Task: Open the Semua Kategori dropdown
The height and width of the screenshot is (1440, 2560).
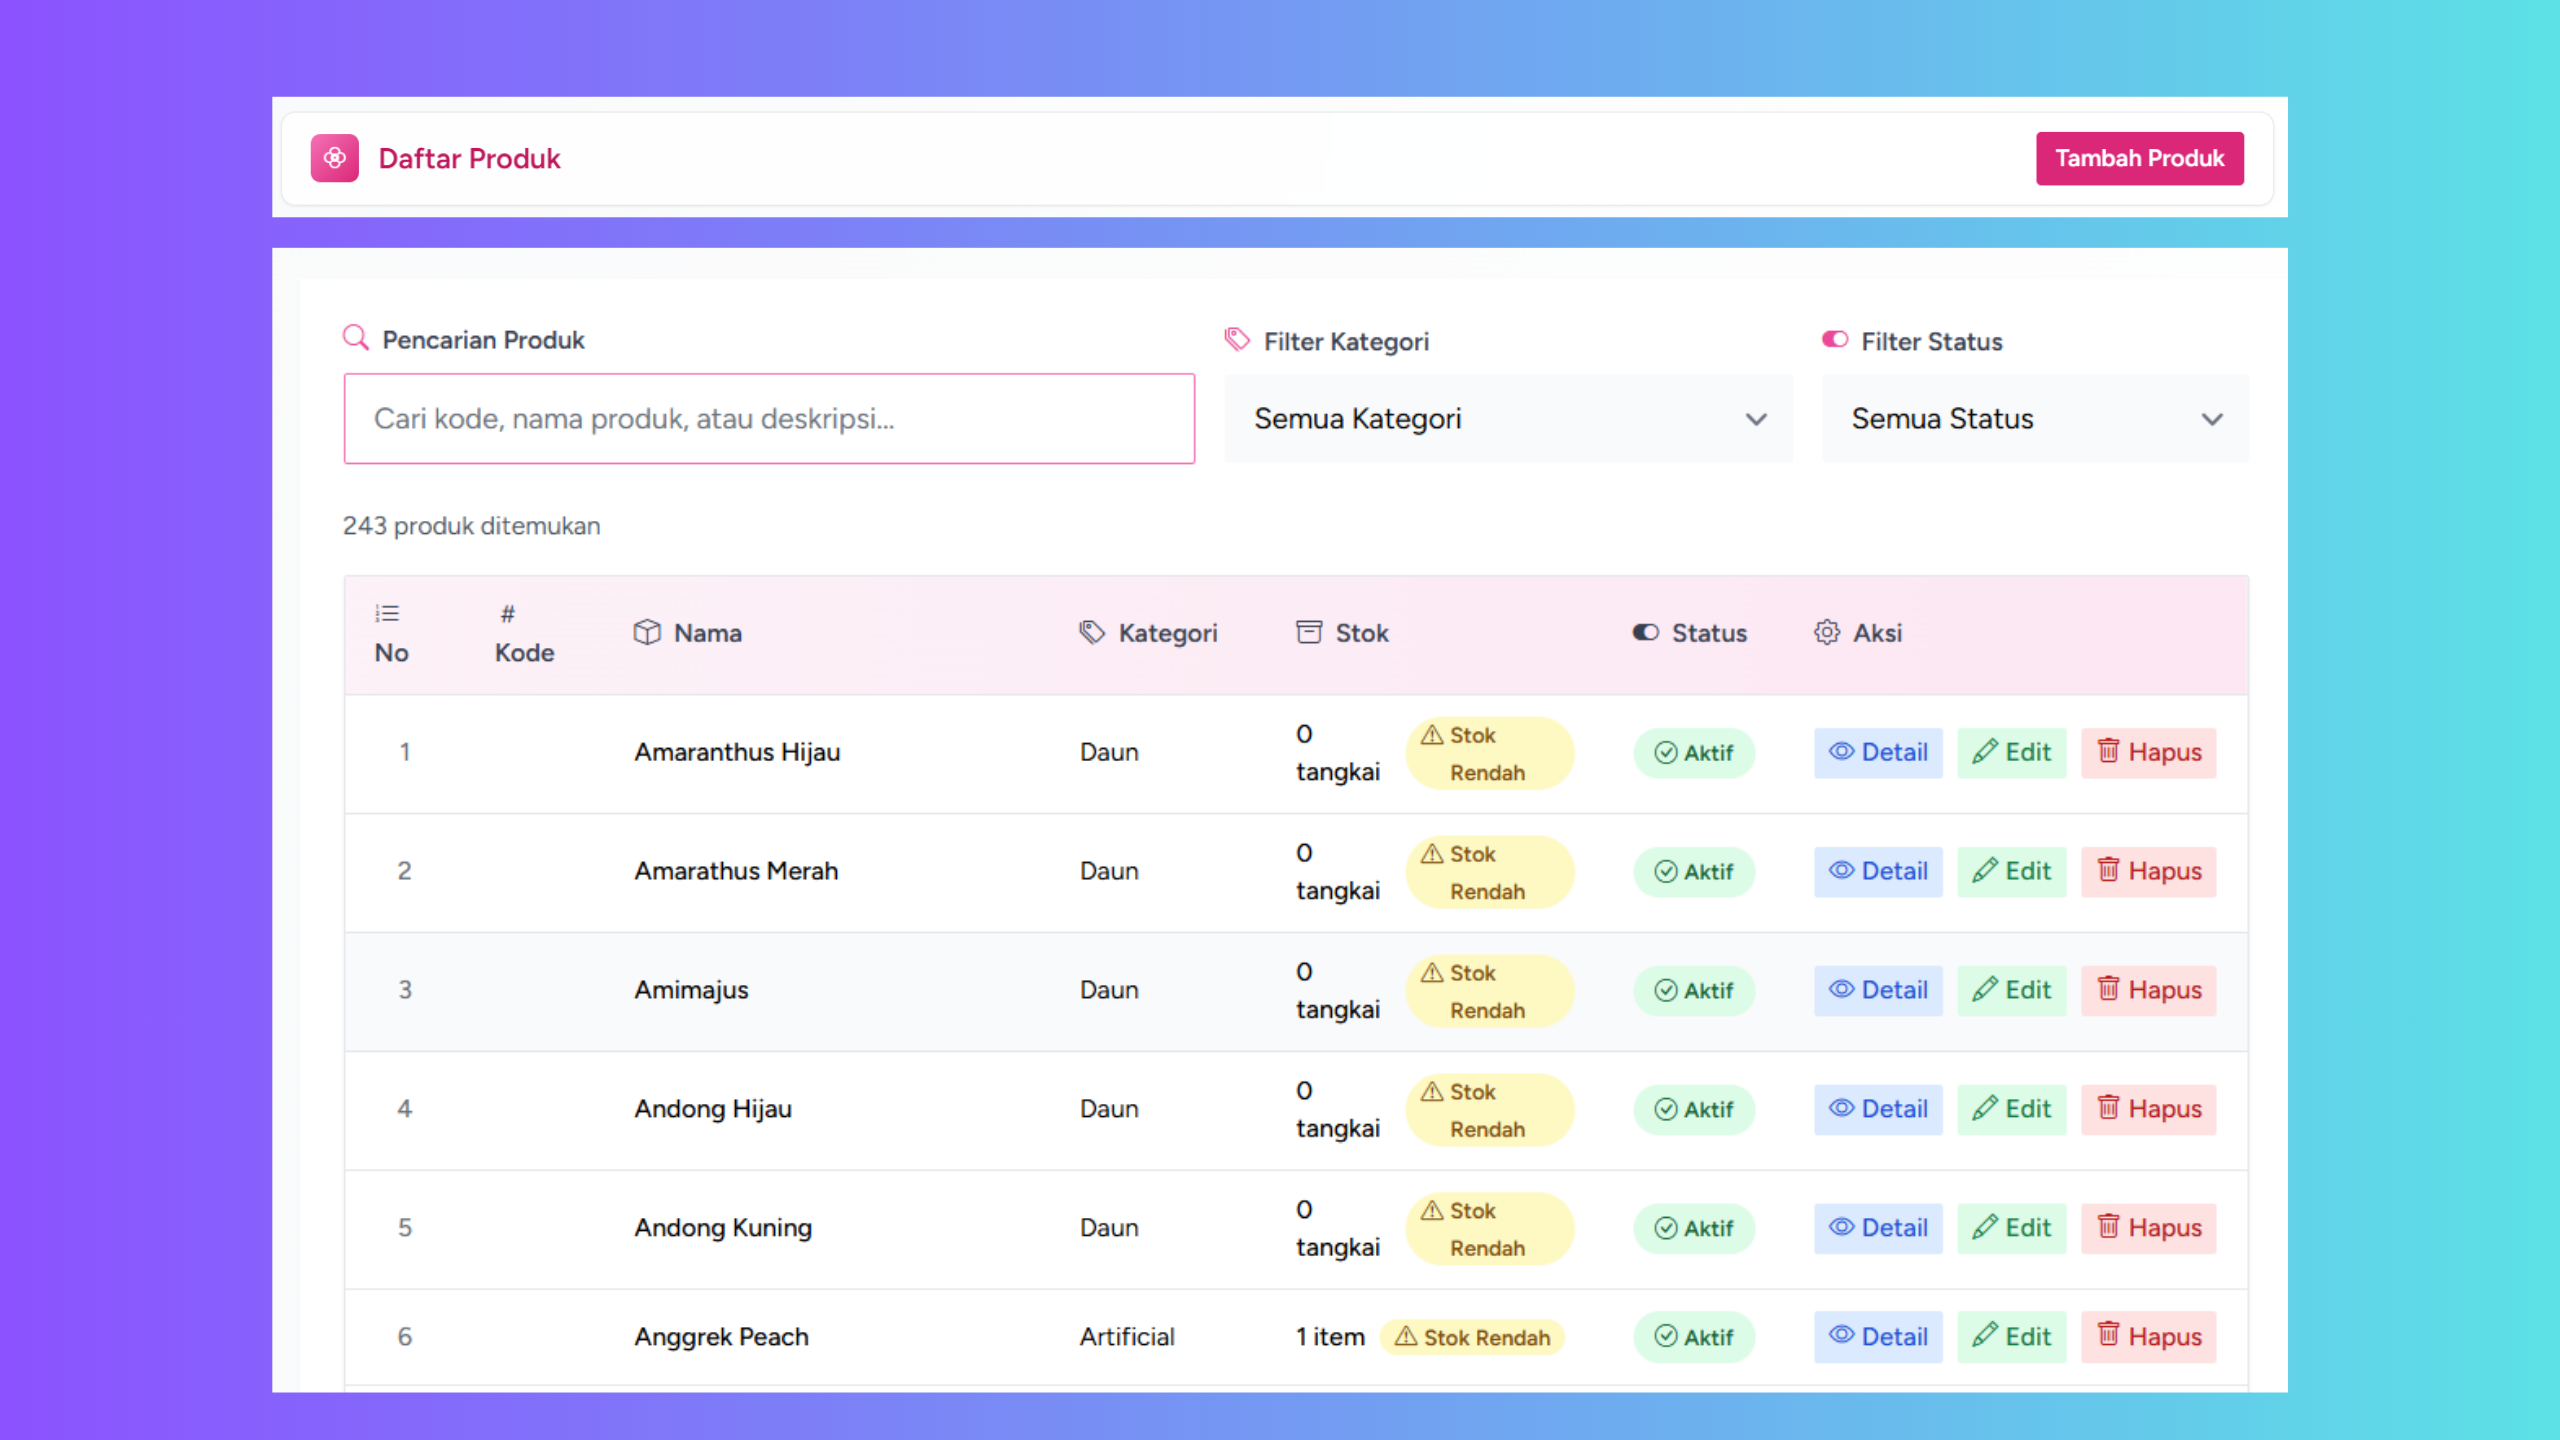Action: coord(1508,419)
